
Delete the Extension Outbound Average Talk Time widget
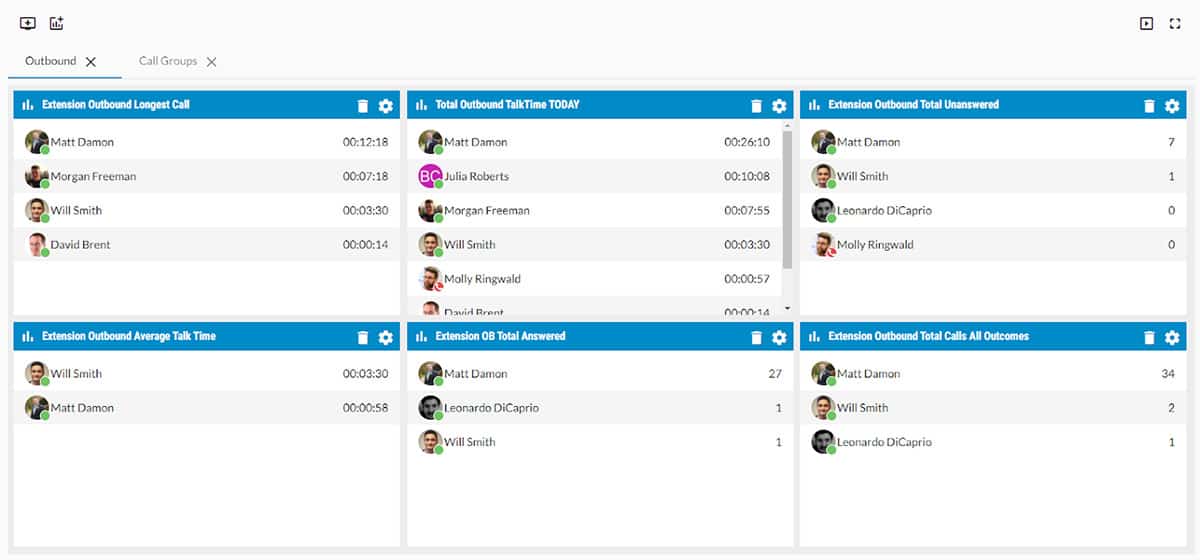(363, 338)
